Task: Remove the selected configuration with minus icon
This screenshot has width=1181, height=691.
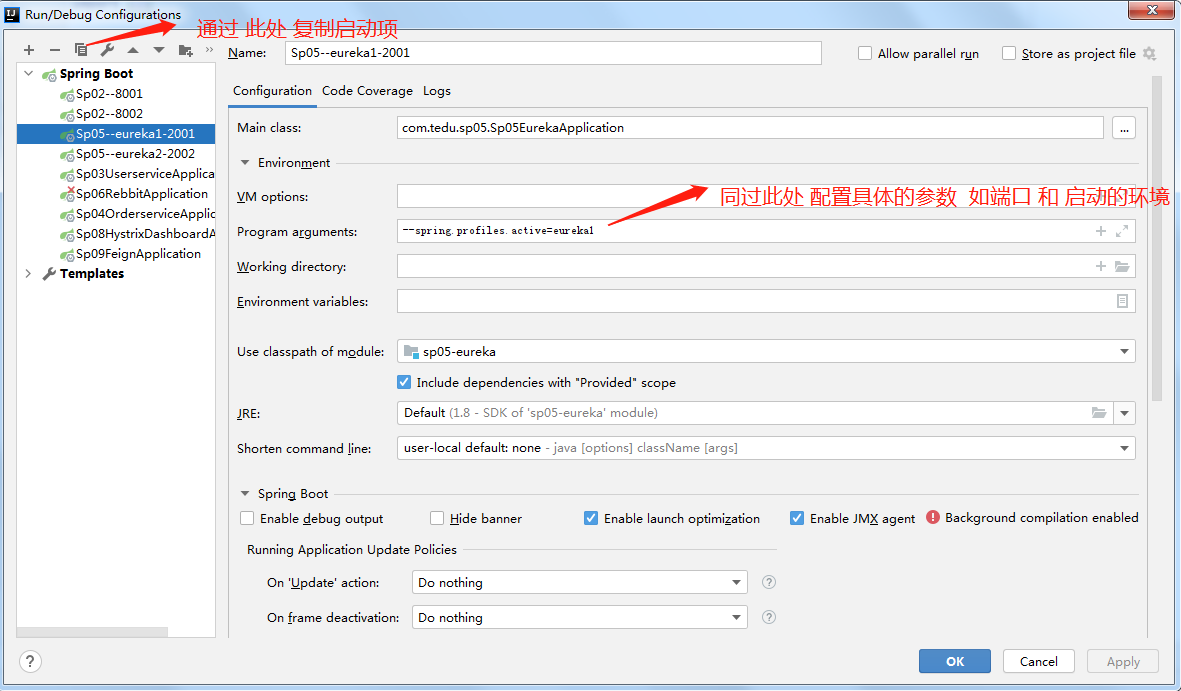Action: 54,50
